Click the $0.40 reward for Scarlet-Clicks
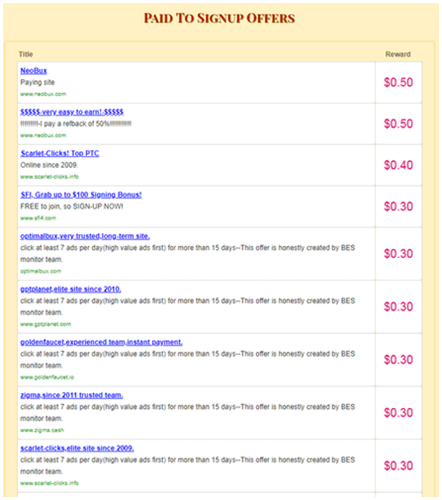442x500 pixels. 398,165
